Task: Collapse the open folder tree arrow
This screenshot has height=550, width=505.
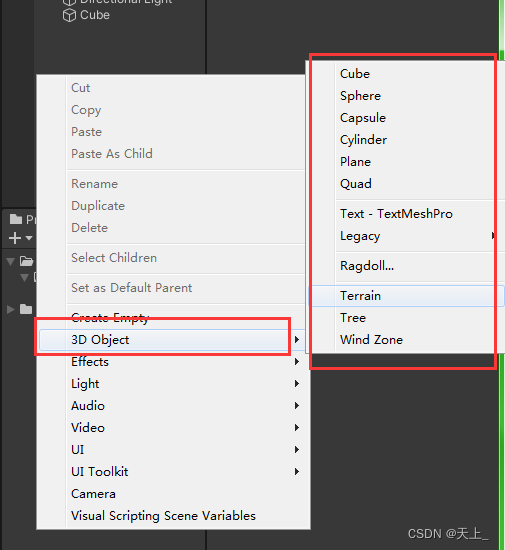Action: [11, 261]
